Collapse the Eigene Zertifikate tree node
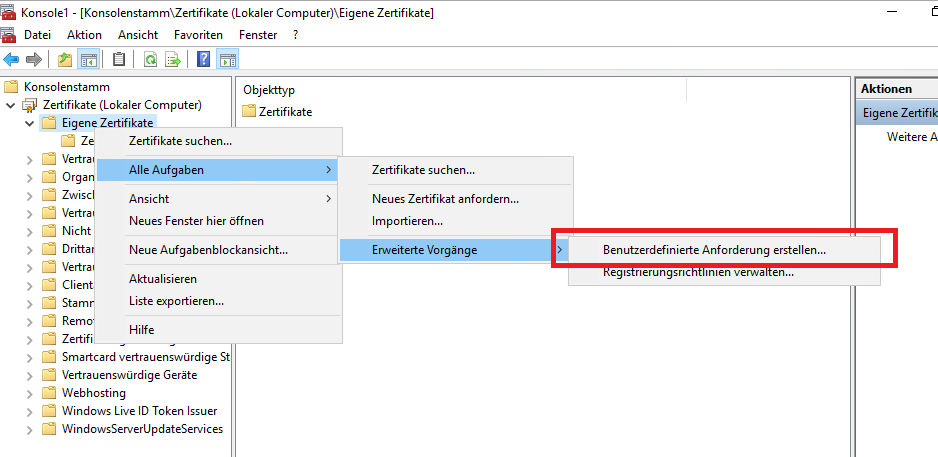938x457 pixels. (29, 123)
